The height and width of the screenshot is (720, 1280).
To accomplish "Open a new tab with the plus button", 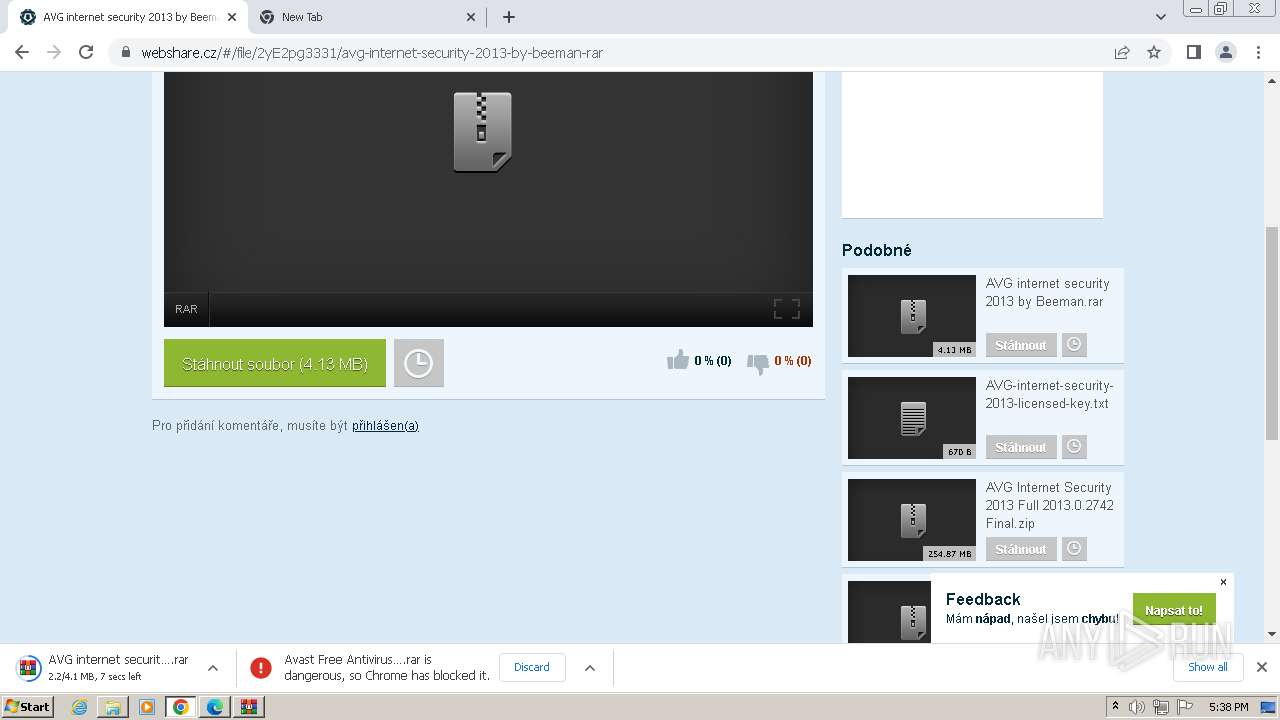I will click(509, 17).
